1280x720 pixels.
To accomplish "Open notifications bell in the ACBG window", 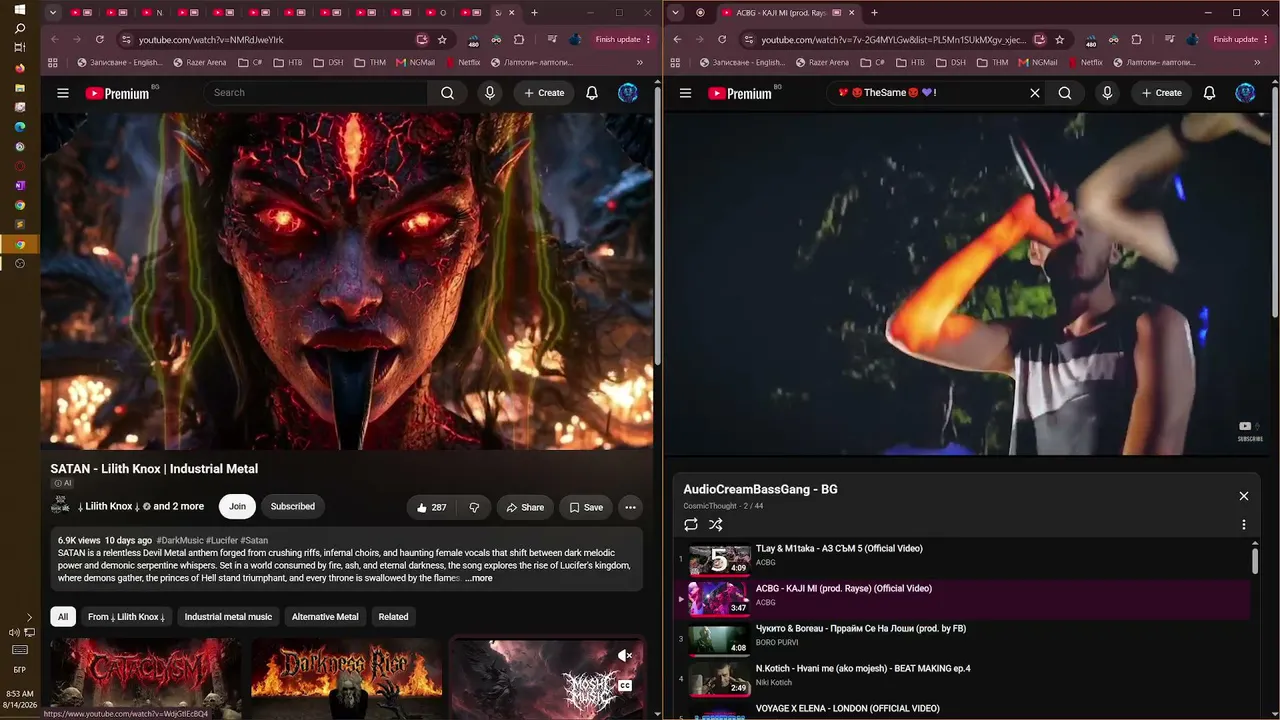I will [x=1209, y=93].
